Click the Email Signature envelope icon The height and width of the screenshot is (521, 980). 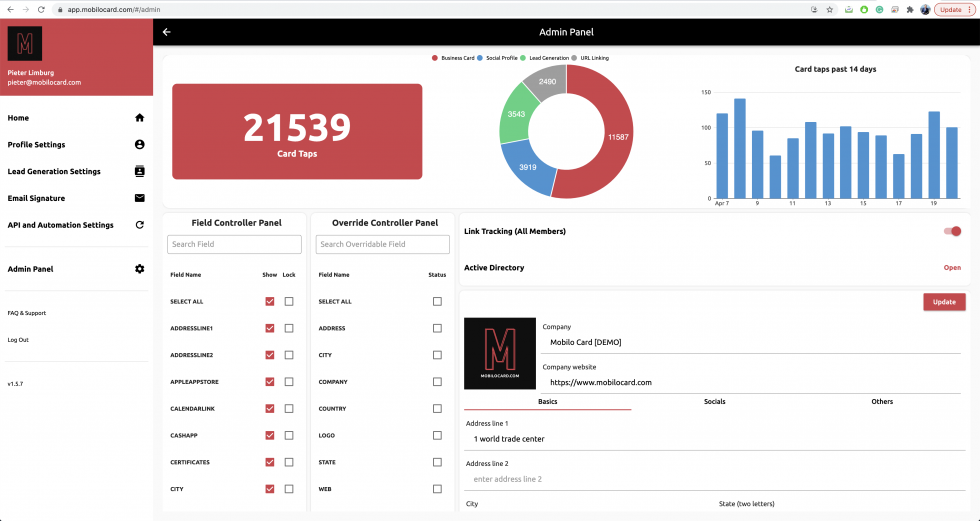(140, 199)
